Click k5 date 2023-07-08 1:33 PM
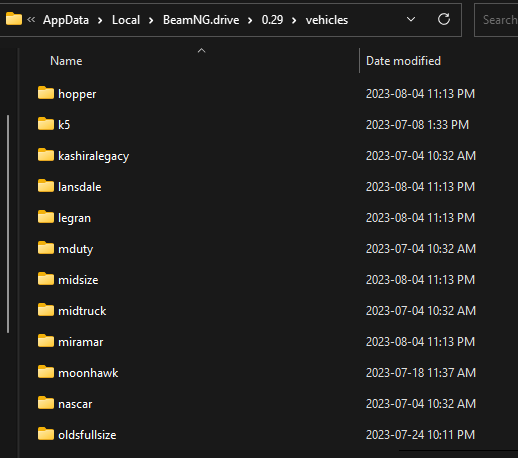 coord(417,125)
